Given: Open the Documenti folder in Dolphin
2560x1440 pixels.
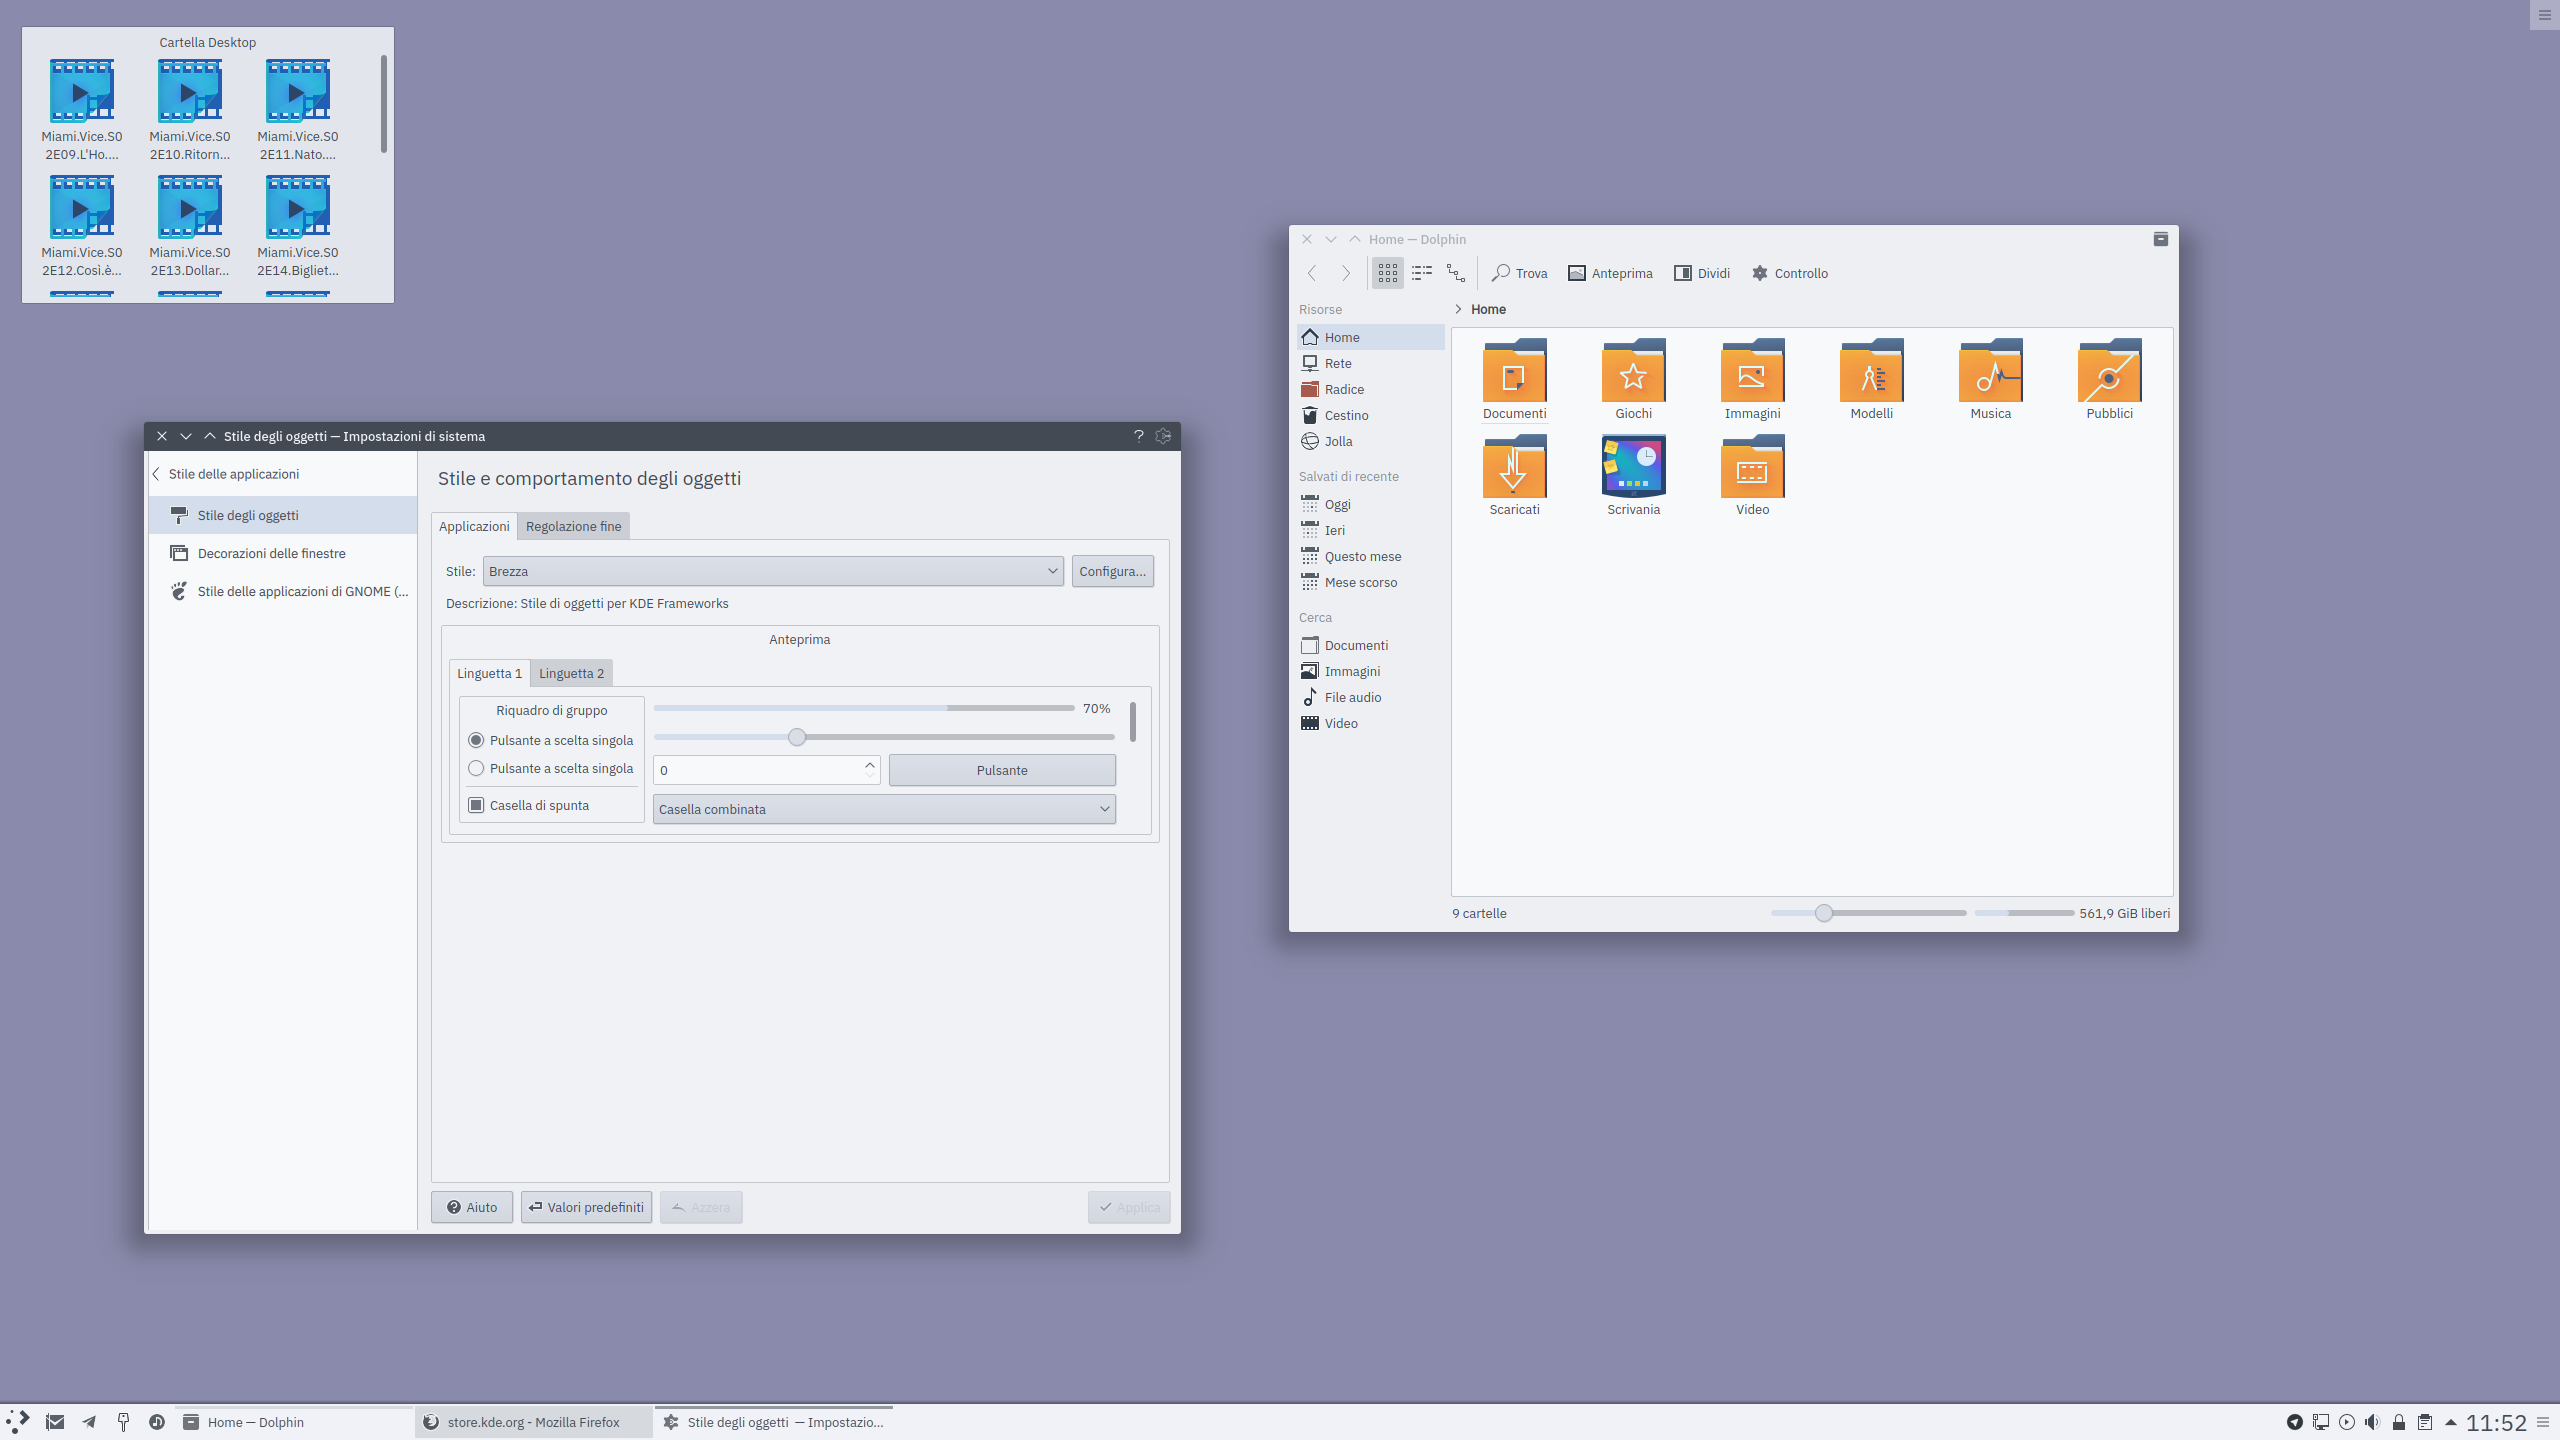Looking at the screenshot, I should coord(1514,379).
